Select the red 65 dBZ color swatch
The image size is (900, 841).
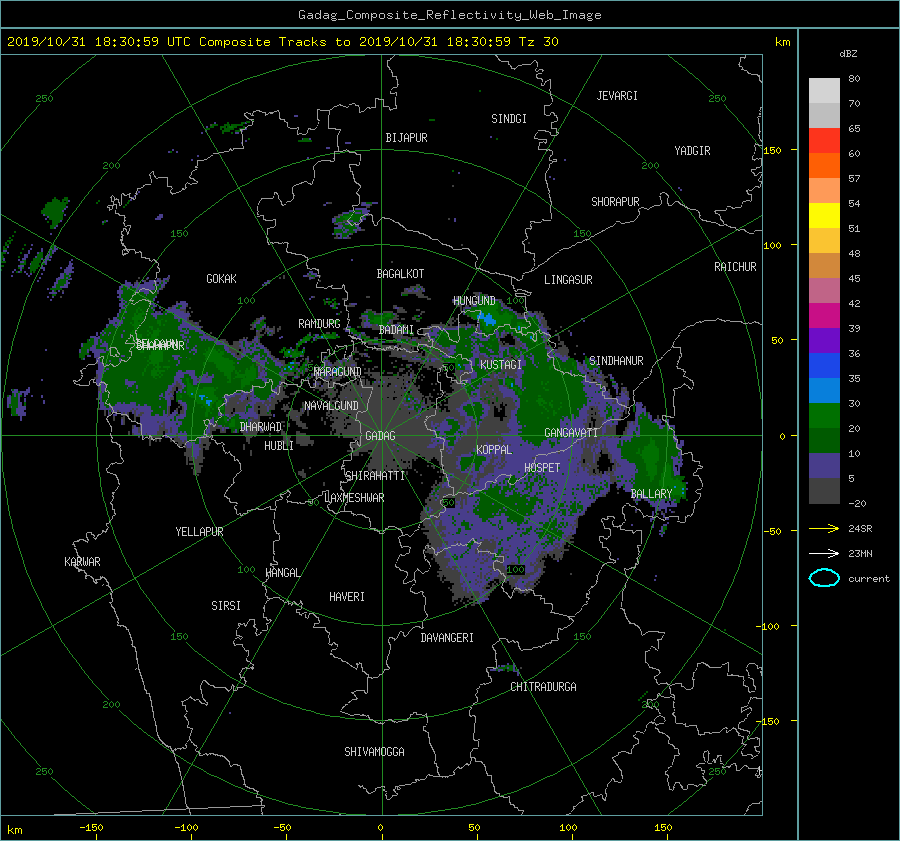click(824, 140)
